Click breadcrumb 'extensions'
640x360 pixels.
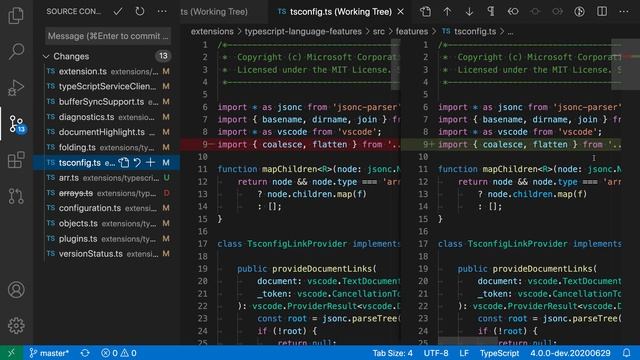tap(212, 31)
